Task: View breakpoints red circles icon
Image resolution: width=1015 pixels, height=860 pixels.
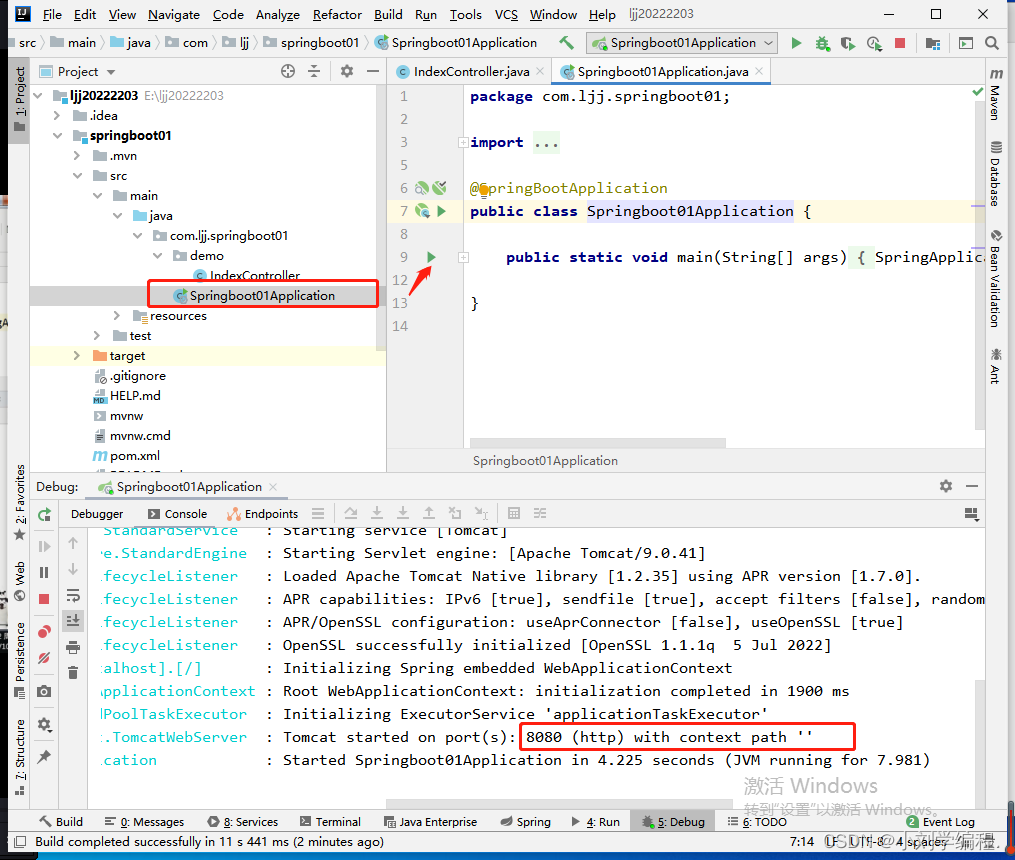Action: [44, 632]
